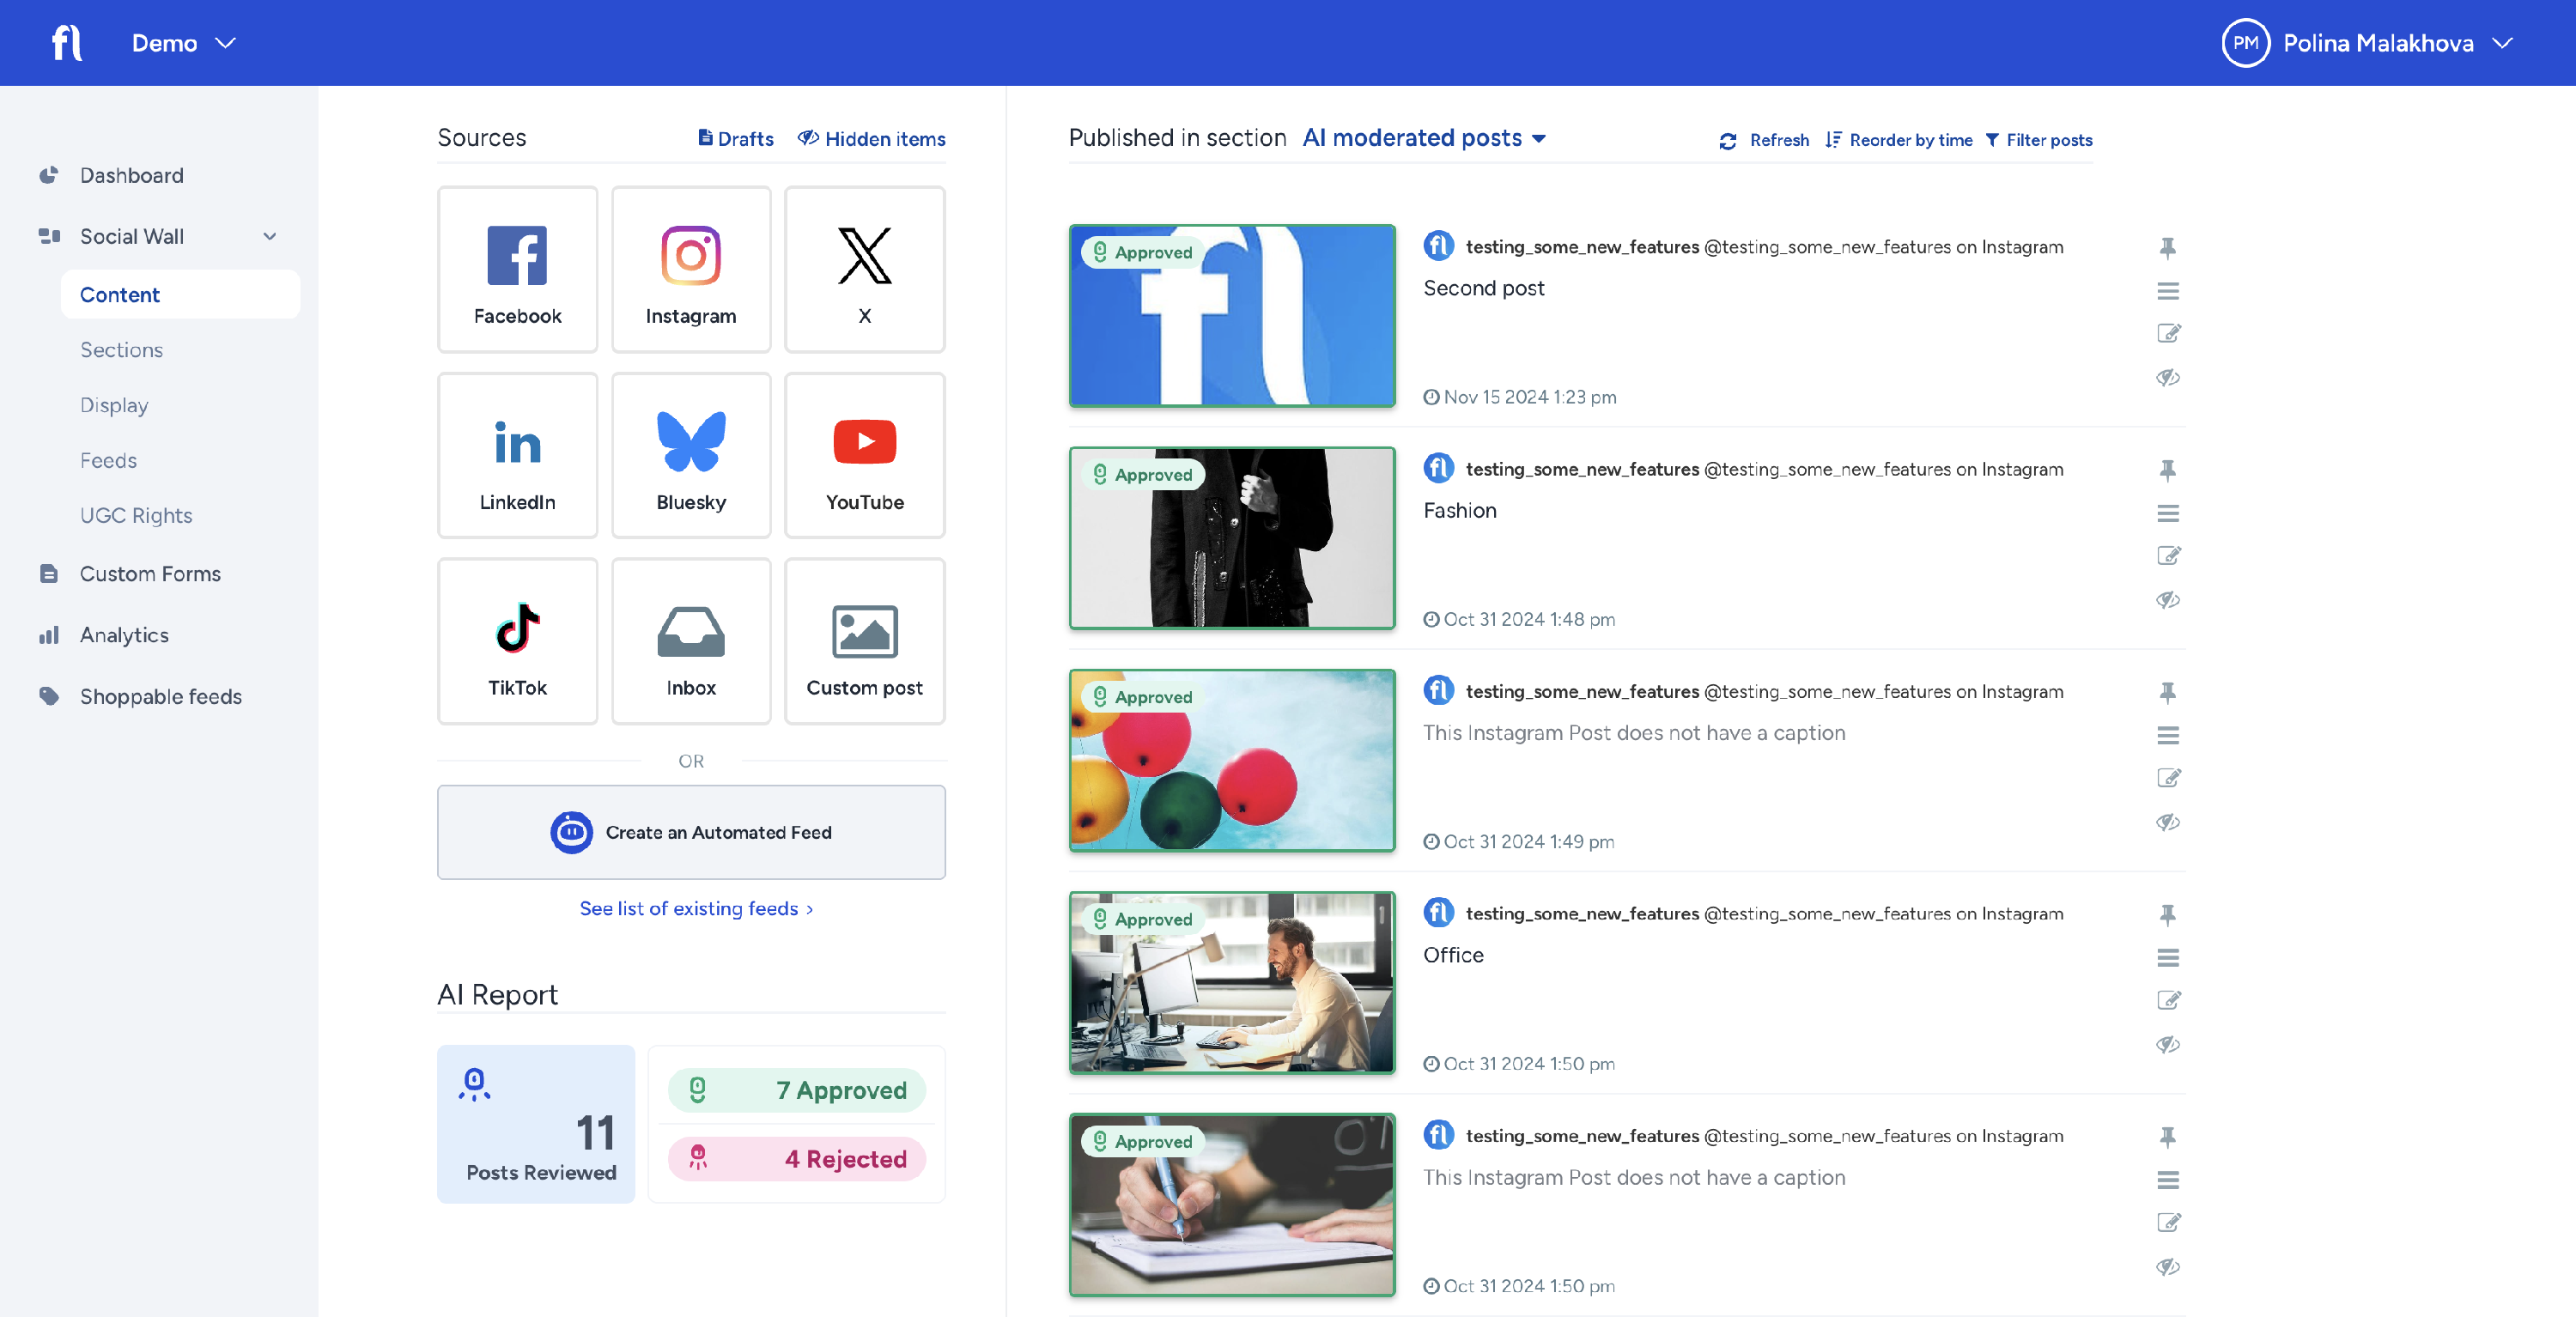This screenshot has width=2576, height=1317.
Task: Choose the Custom post tile
Action: click(x=864, y=641)
